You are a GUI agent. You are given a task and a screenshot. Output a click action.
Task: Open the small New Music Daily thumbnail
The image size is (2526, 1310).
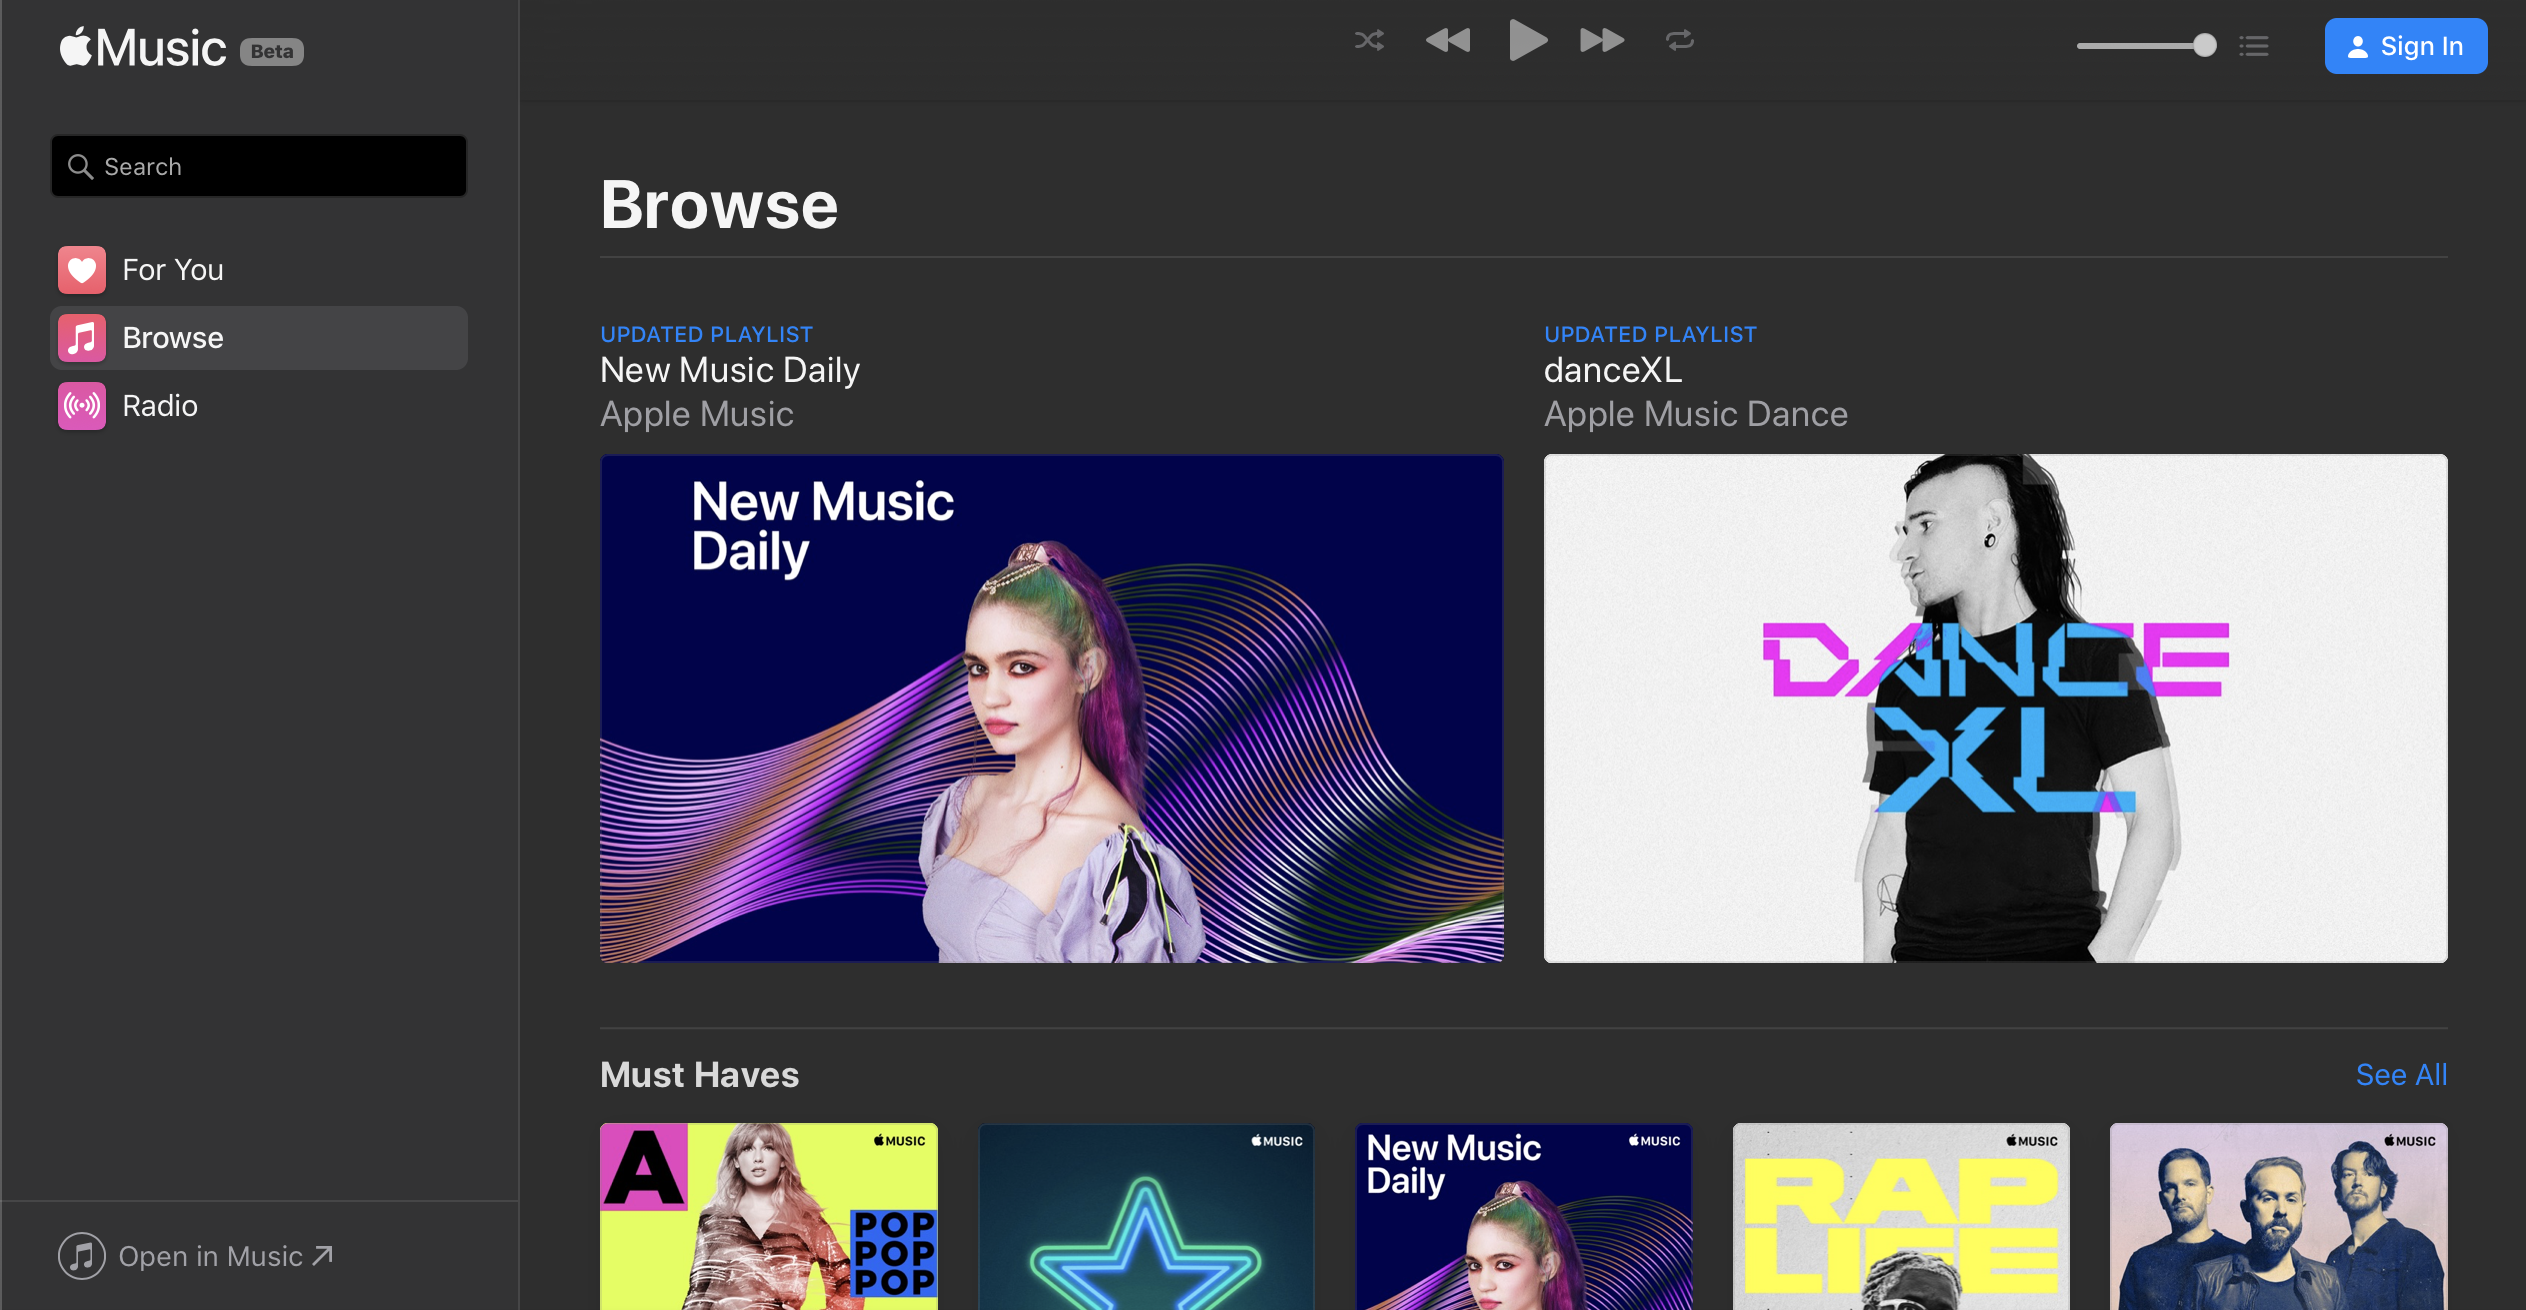(1524, 1217)
